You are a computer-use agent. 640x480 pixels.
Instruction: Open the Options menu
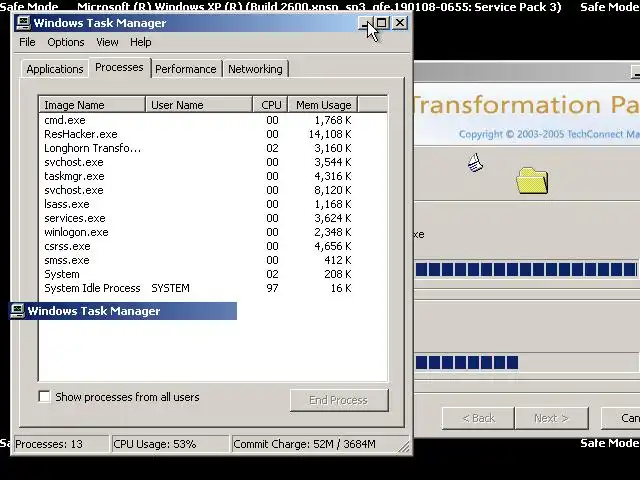pyautogui.click(x=66, y=42)
